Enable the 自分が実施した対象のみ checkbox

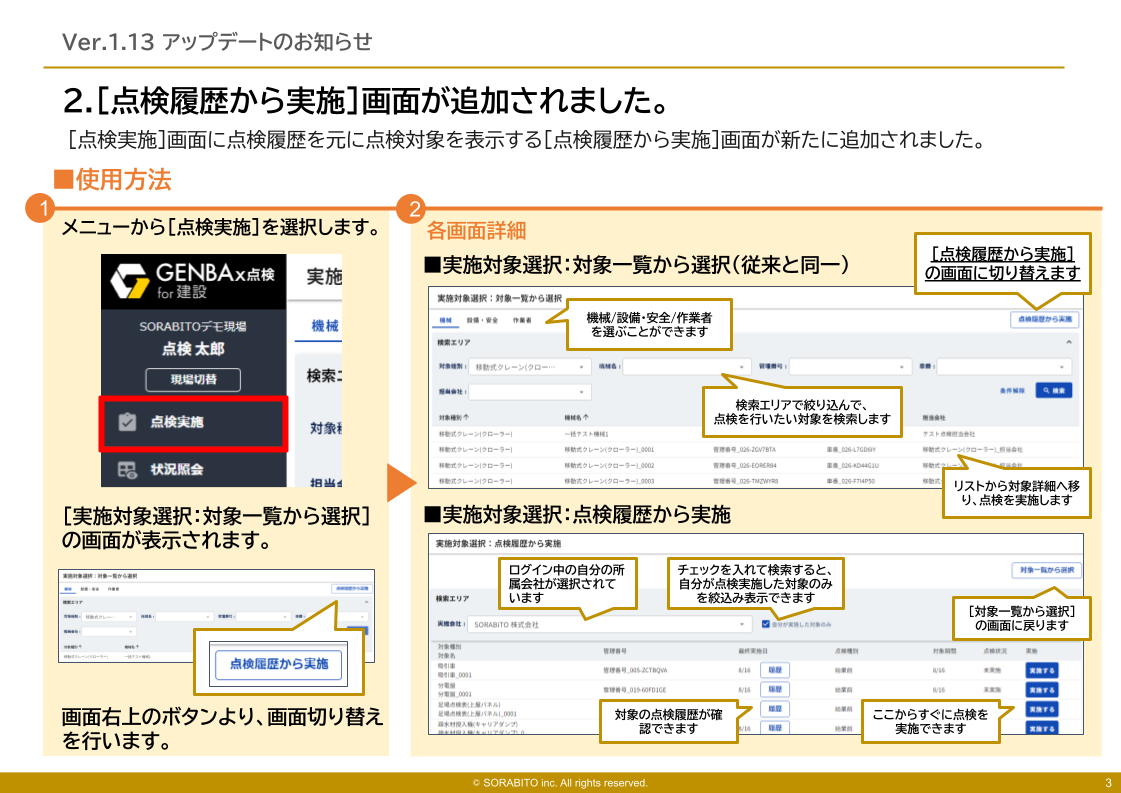tap(764, 624)
